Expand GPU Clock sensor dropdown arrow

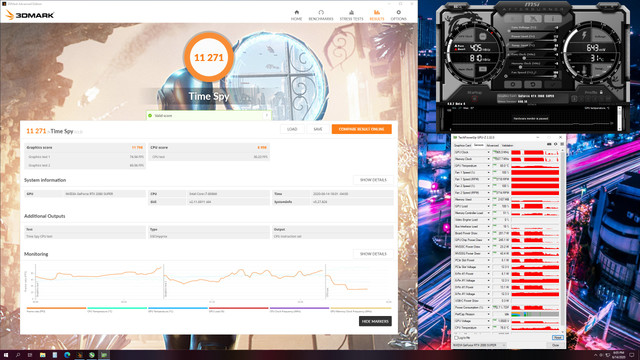coord(488,152)
